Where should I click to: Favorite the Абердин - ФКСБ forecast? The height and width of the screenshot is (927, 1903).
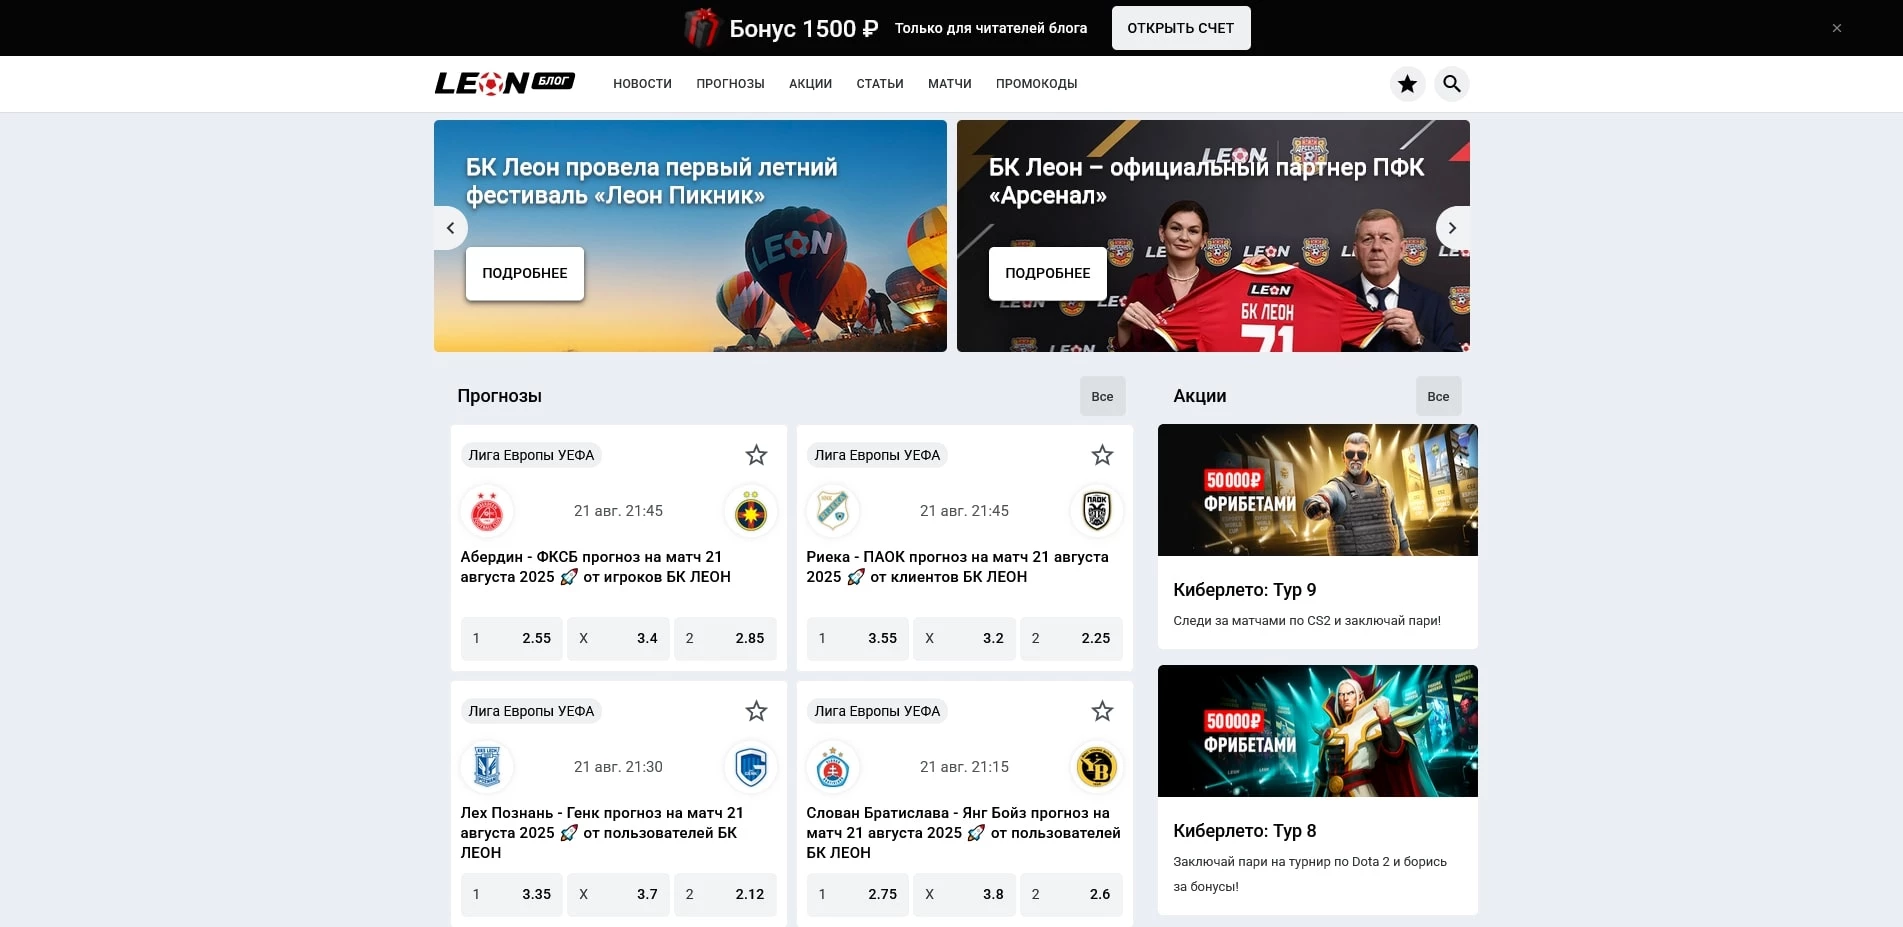click(x=756, y=455)
